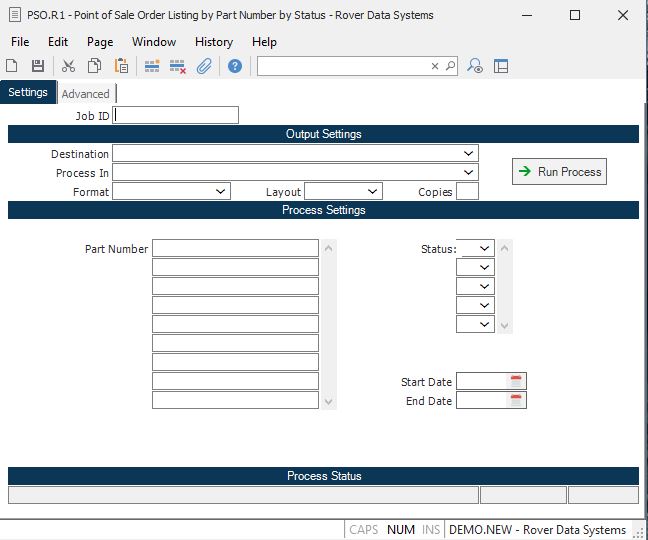Click the Save disk icon
The image size is (648, 540).
pos(38,66)
